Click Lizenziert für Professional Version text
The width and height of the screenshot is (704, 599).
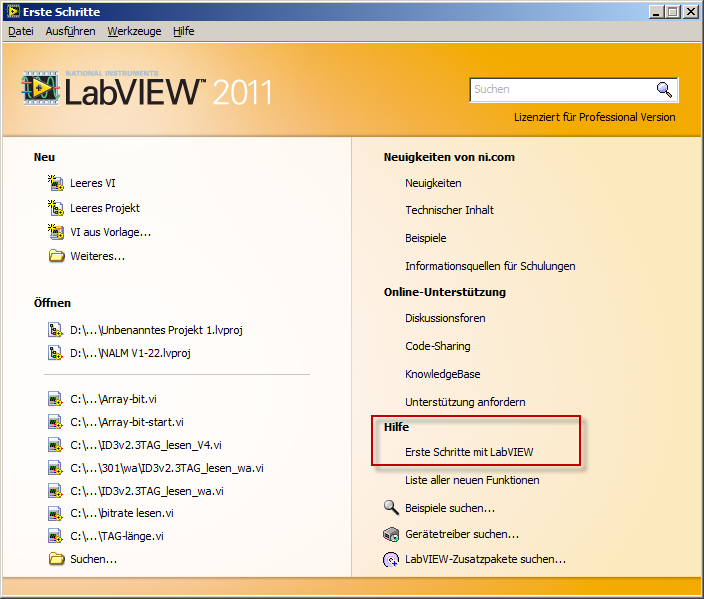[594, 117]
